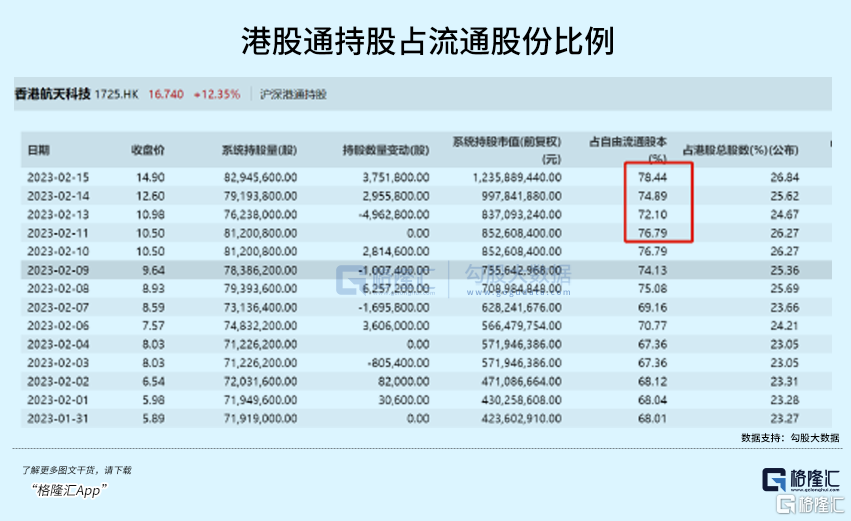This screenshot has width=851, height=521.
Task: Click the 占港股总股数(%)(公布) column header
Action: click(x=739, y=150)
